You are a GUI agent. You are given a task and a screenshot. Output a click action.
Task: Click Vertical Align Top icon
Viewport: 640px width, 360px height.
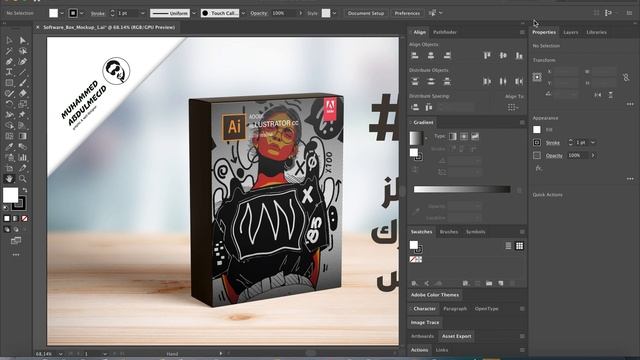487,55
